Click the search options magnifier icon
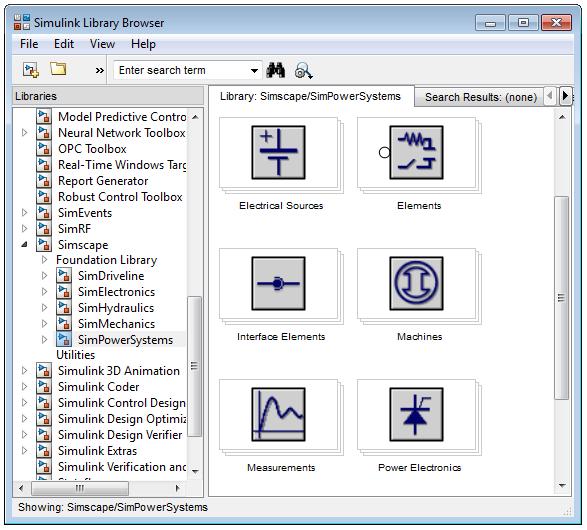587x530 pixels. pyautogui.click(x=303, y=70)
